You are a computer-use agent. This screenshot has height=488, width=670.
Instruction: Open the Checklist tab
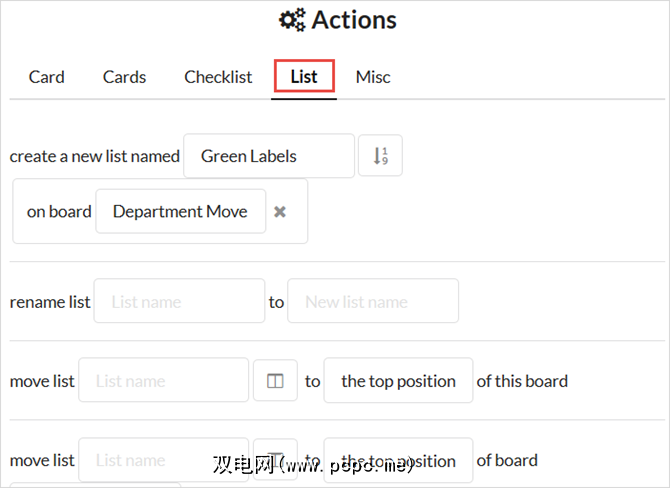pyautogui.click(x=218, y=77)
